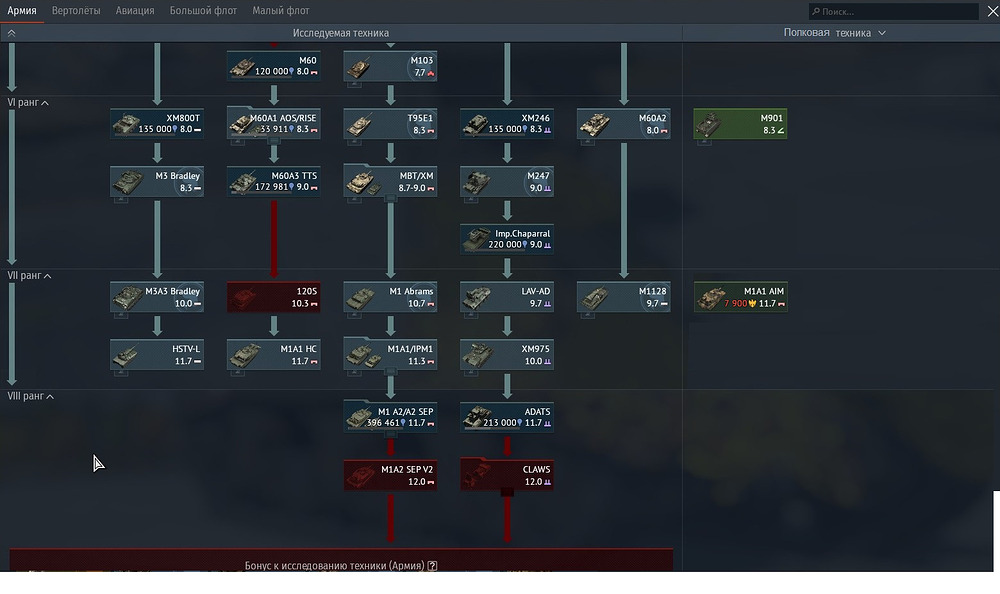1000x594 pixels.
Task: Select the M1A1 AIM premium card
Action: [740, 297]
